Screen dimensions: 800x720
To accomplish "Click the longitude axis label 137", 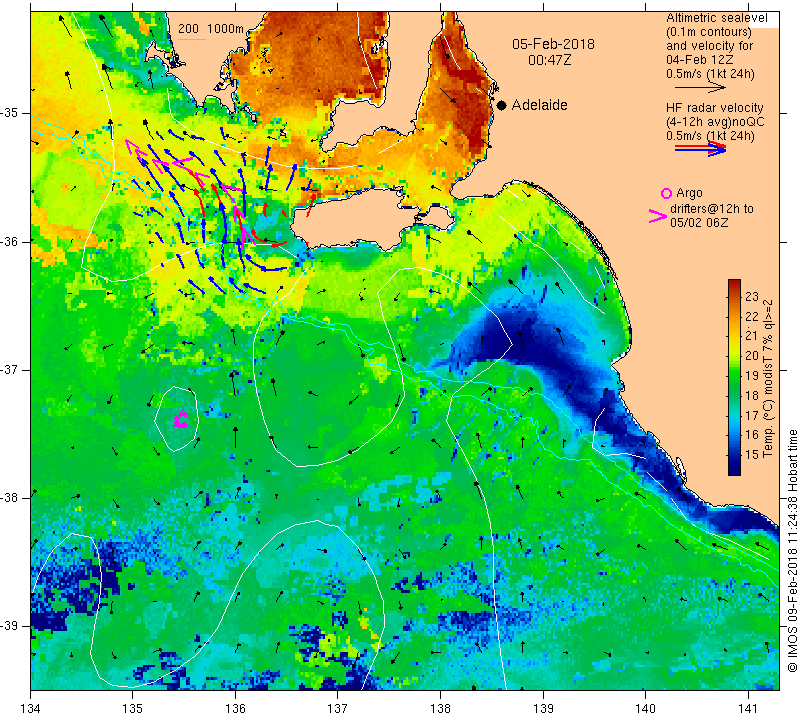I will [338, 709].
